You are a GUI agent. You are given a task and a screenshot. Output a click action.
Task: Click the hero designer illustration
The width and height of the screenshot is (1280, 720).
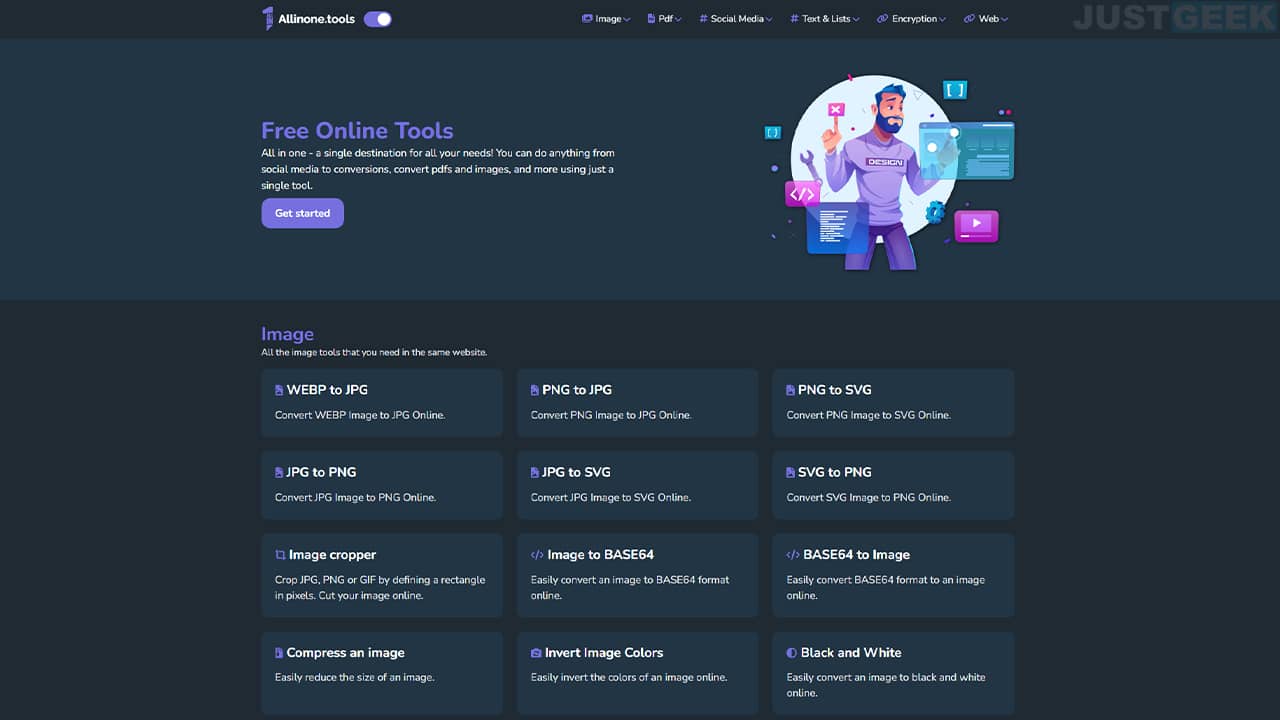pos(890,170)
